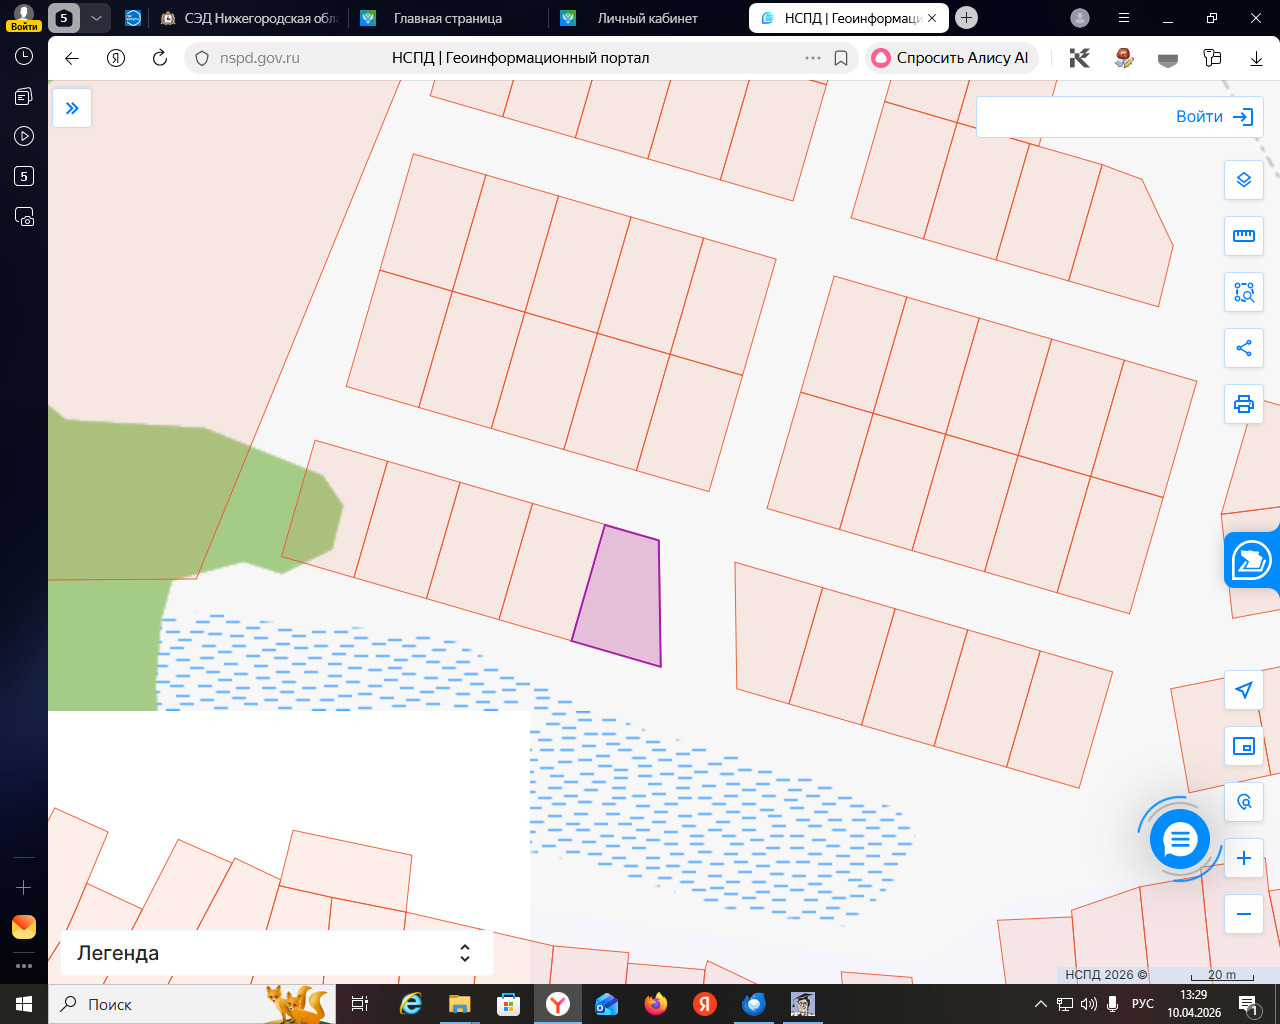This screenshot has width=1280, height=1024.
Task: Toggle the mini overview map
Action: 1244,746
